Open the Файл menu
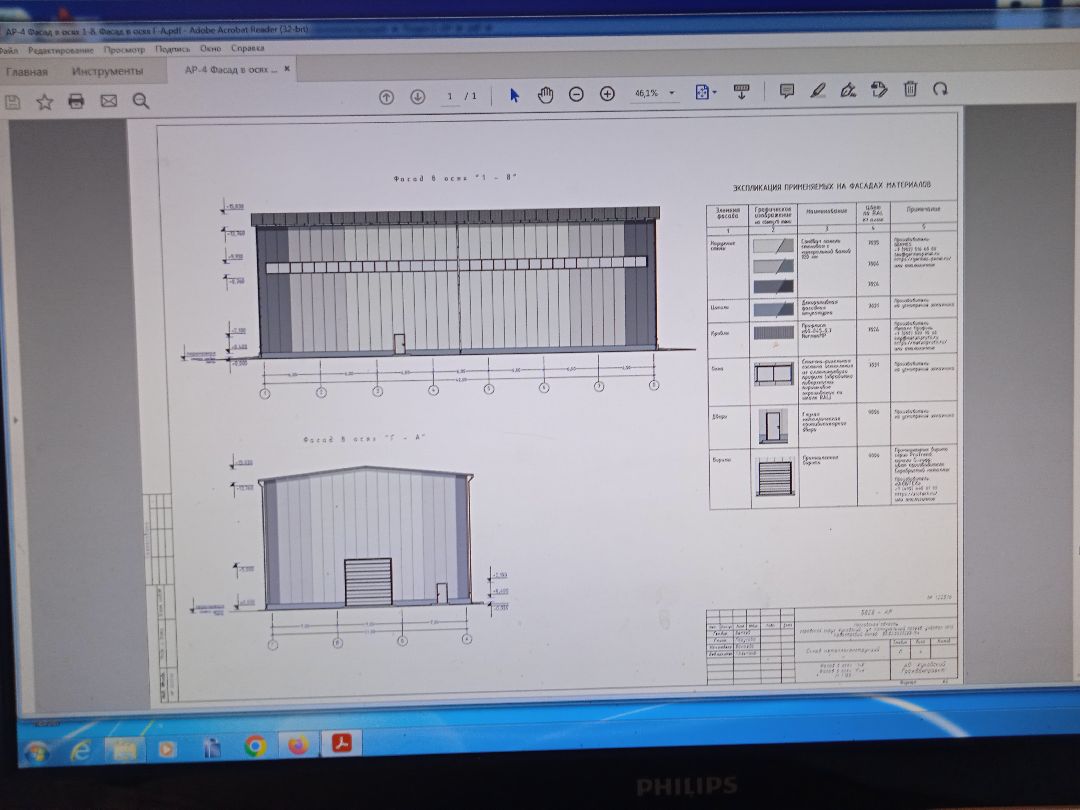The height and width of the screenshot is (810, 1080). point(10,48)
